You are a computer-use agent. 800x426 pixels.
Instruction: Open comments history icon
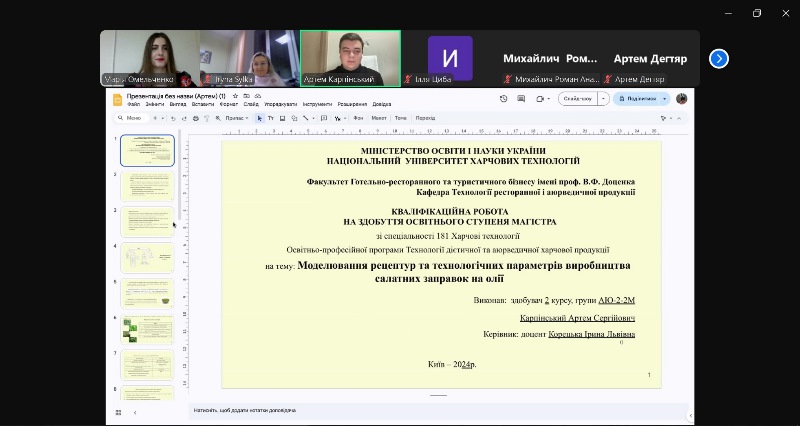point(521,98)
